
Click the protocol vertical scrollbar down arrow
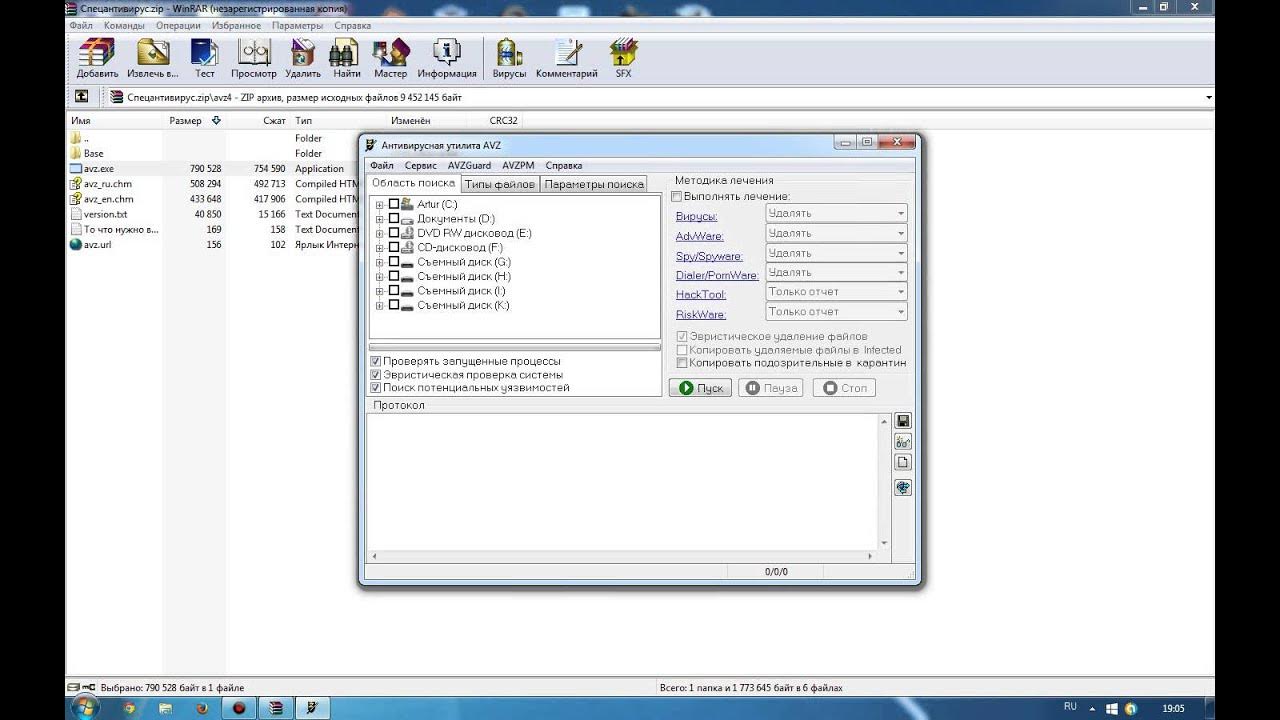click(x=884, y=544)
